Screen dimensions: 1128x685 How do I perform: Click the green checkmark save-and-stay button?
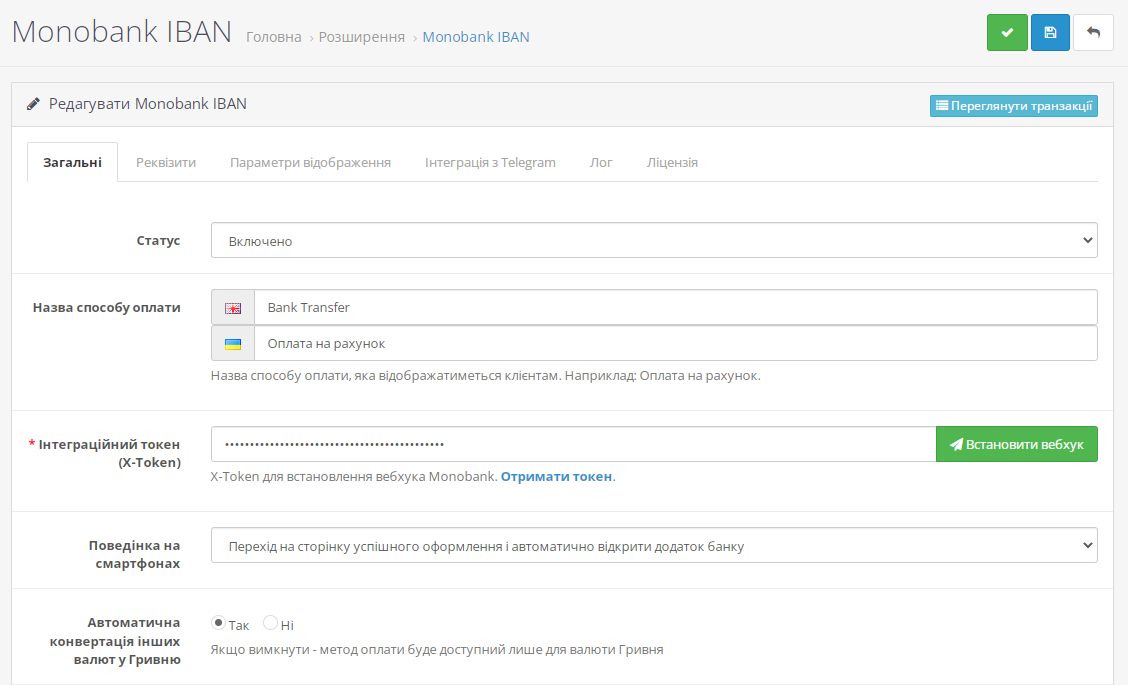[1007, 32]
